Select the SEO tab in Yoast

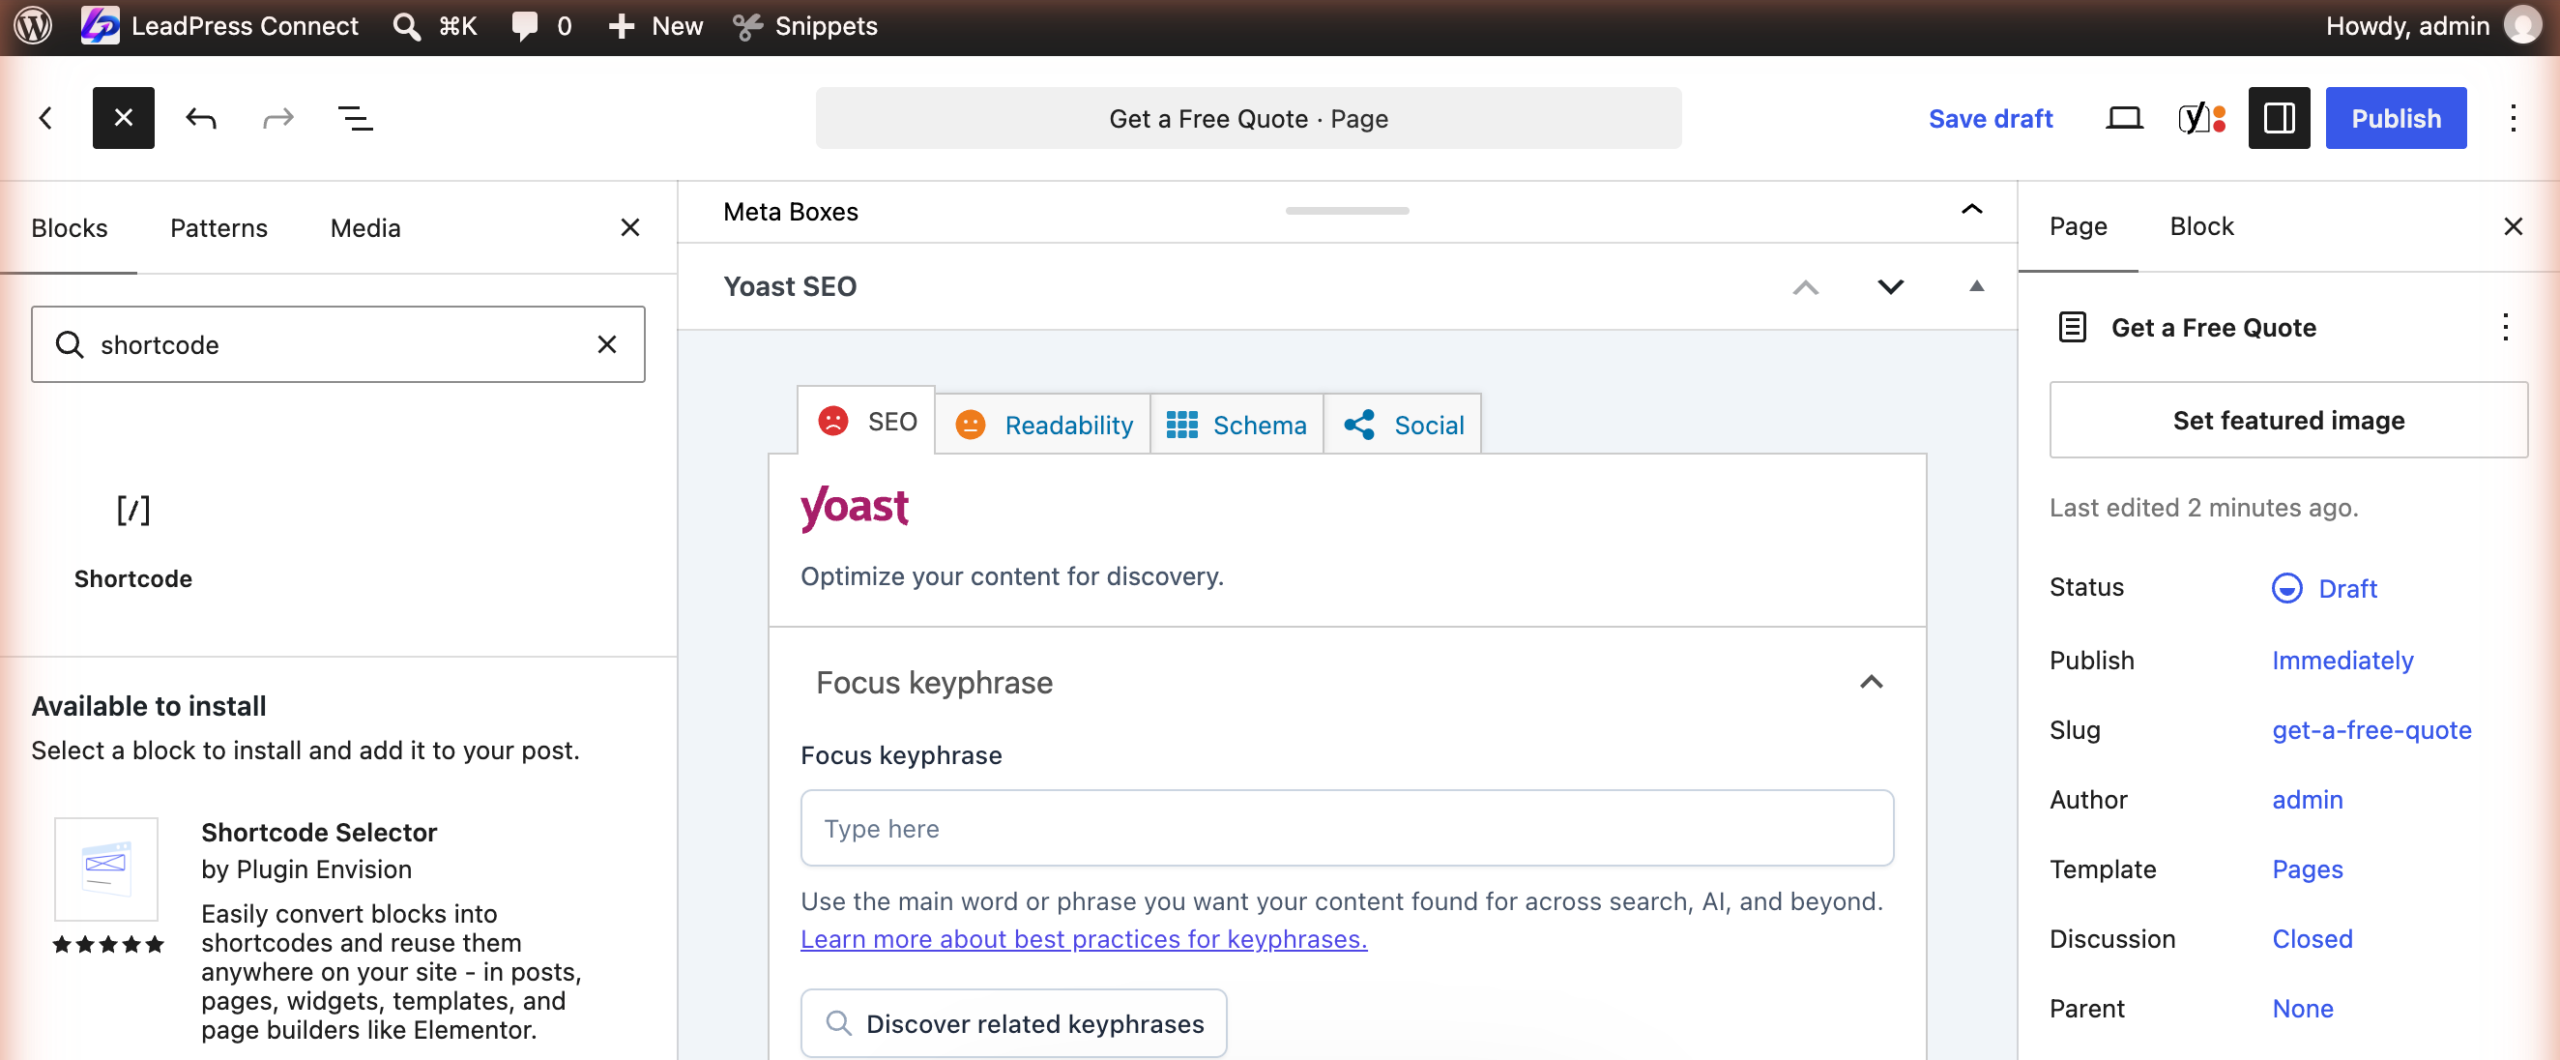(x=867, y=421)
